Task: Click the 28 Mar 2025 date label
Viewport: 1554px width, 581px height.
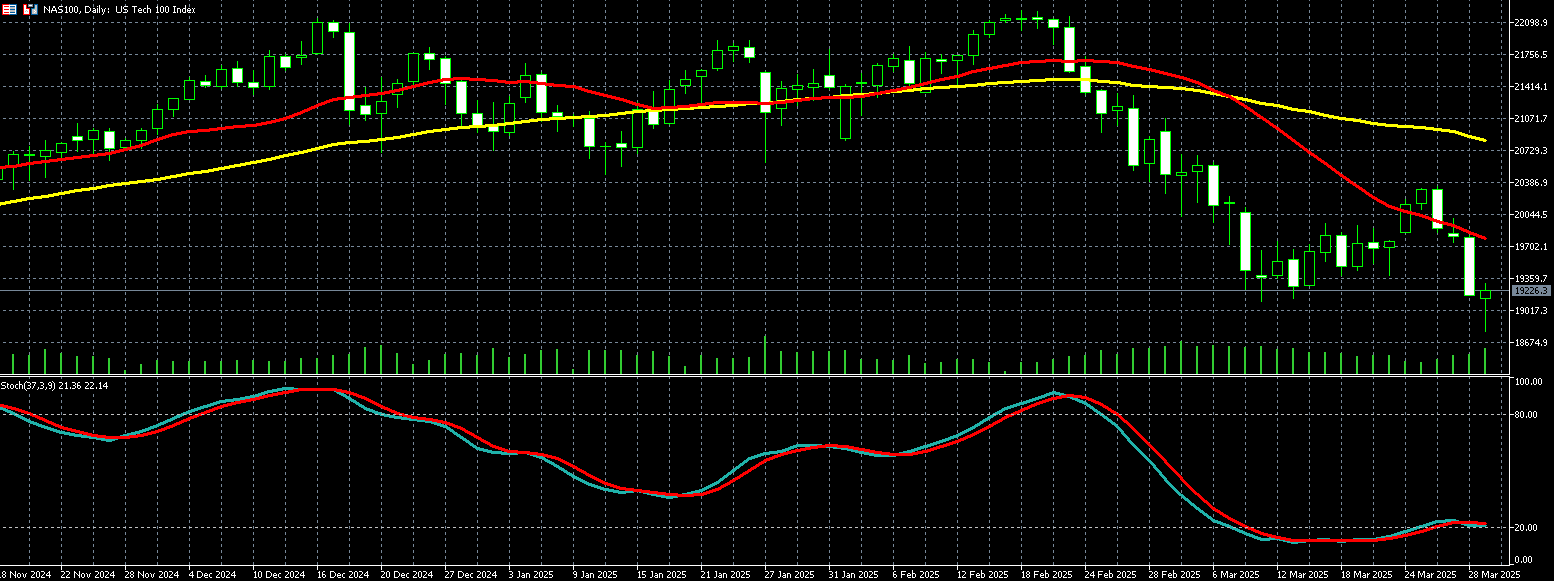Action: coord(1491,575)
